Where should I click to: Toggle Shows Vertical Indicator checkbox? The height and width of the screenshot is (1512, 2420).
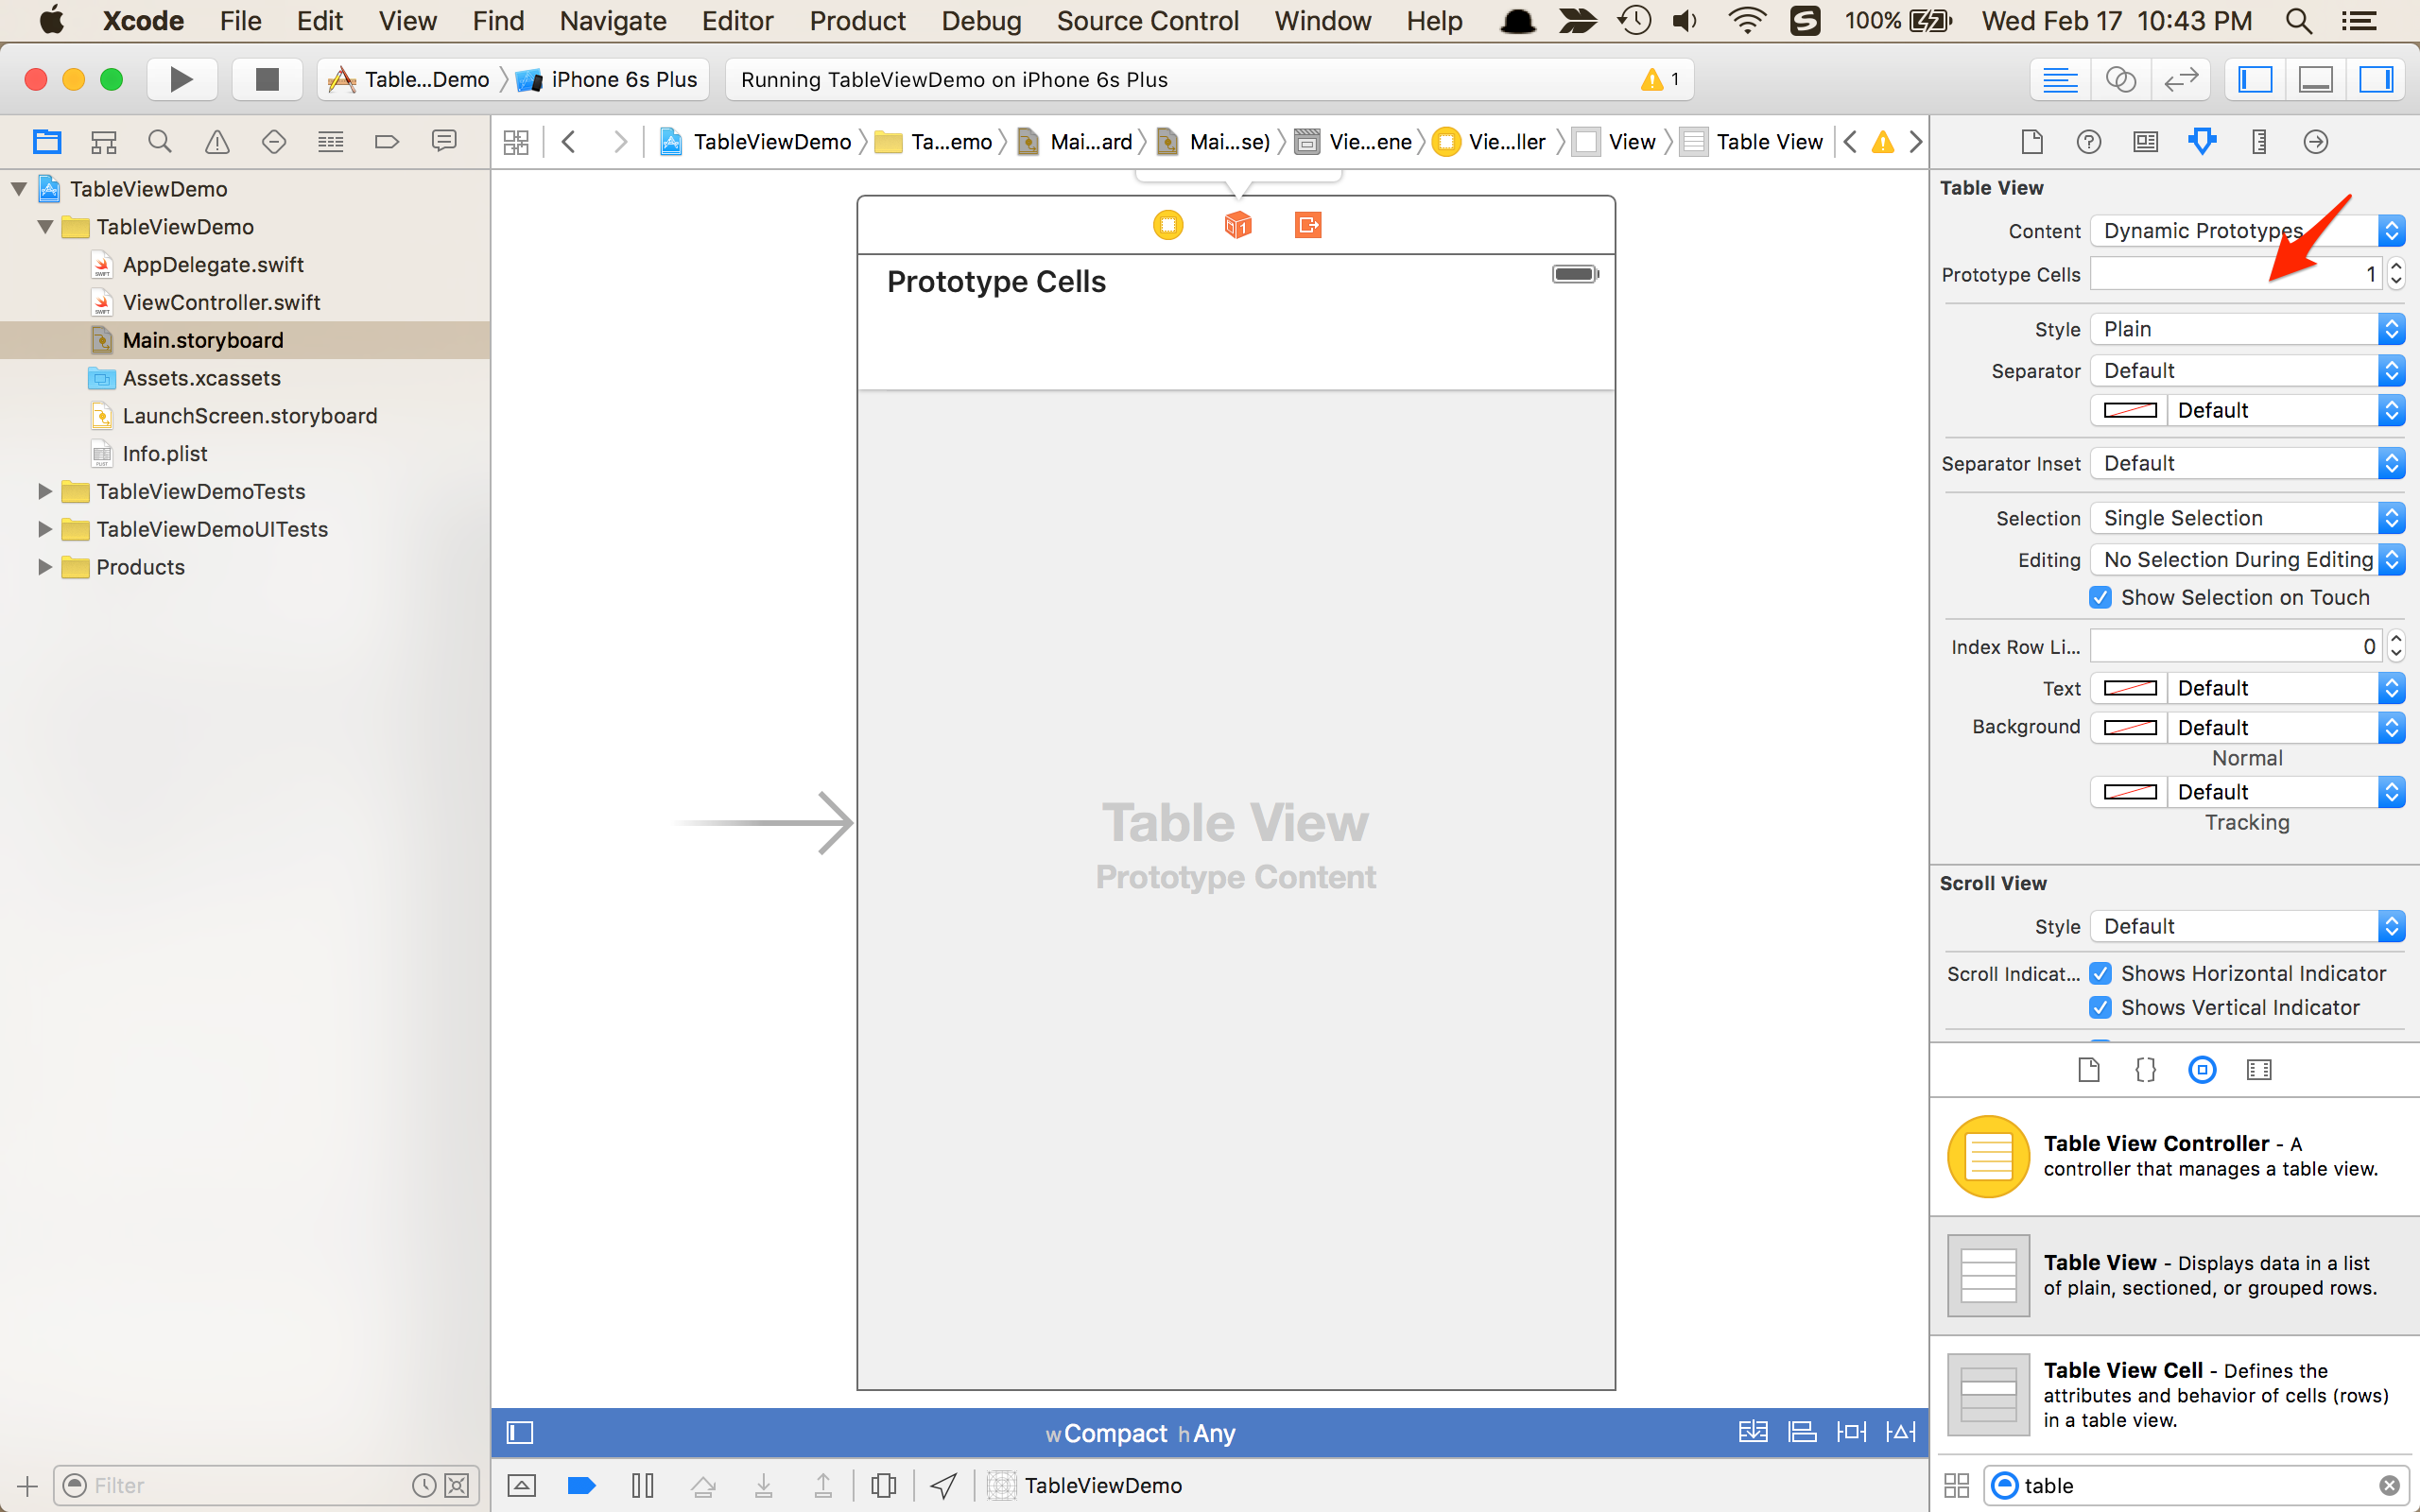pyautogui.click(x=2100, y=1007)
